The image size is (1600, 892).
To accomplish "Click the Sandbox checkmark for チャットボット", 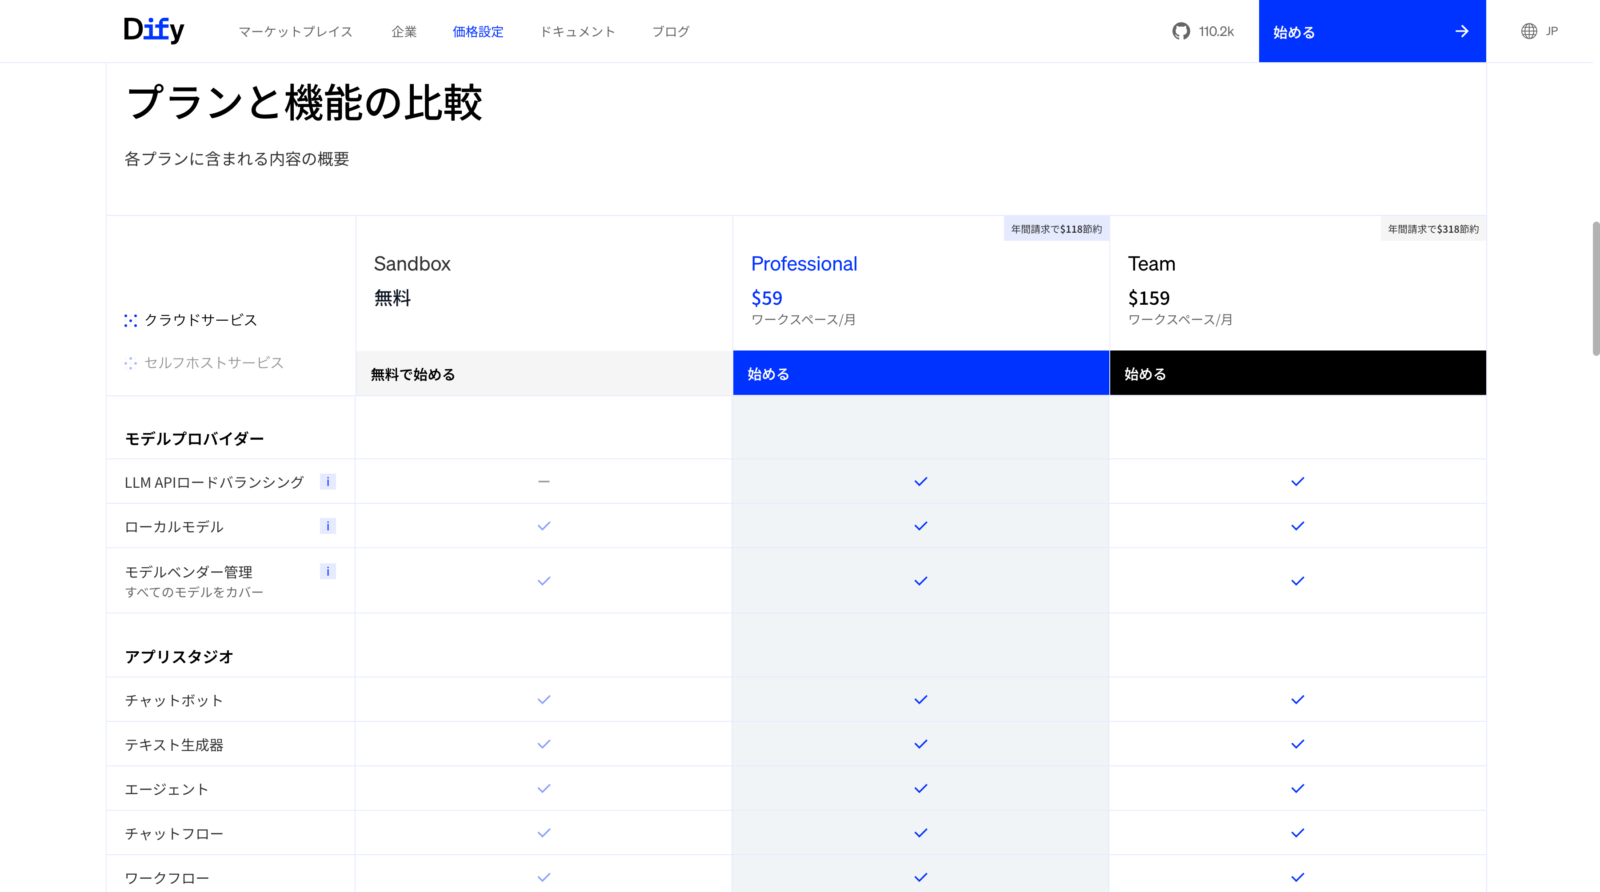I will tap(544, 700).
